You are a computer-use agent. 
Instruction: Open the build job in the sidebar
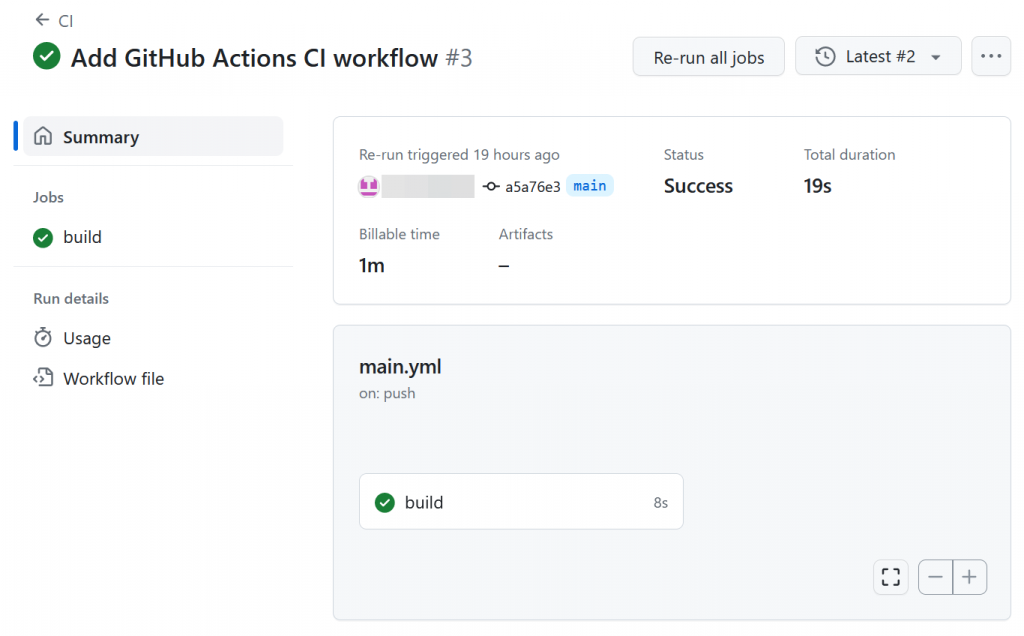click(82, 237)
